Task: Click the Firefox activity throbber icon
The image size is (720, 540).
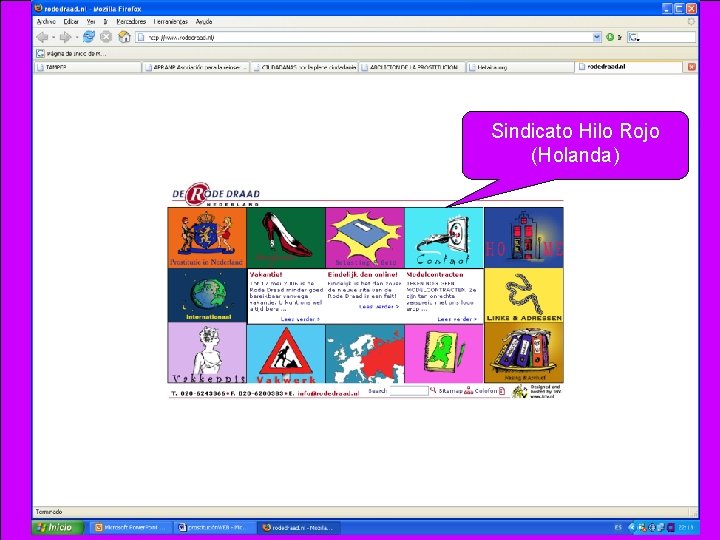Action: point(691,21)
